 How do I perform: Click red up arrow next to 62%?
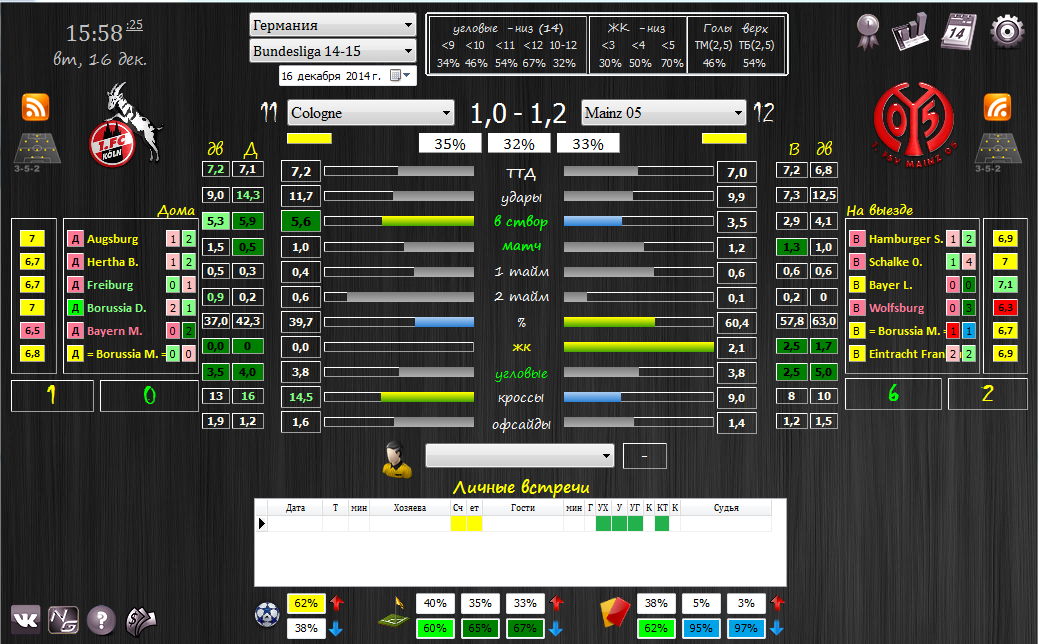click(x=337, y=603)
